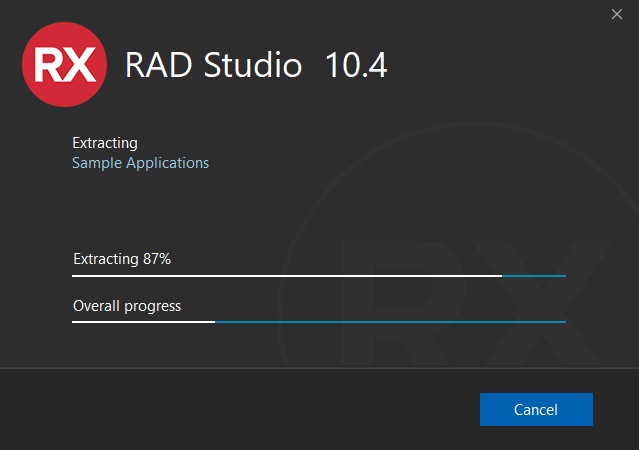Click the 'Sample Applications' text
This screenshot has height=450, width=639.
pos(140,163)
